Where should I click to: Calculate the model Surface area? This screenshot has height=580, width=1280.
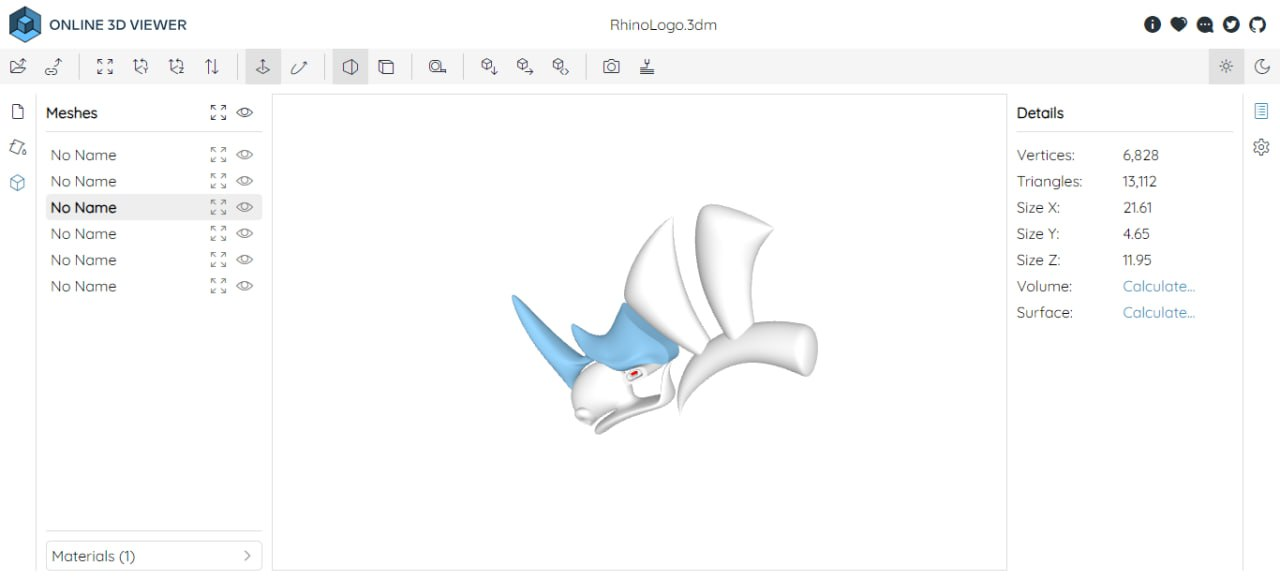pyautogui.click(x=1157, y=312)
